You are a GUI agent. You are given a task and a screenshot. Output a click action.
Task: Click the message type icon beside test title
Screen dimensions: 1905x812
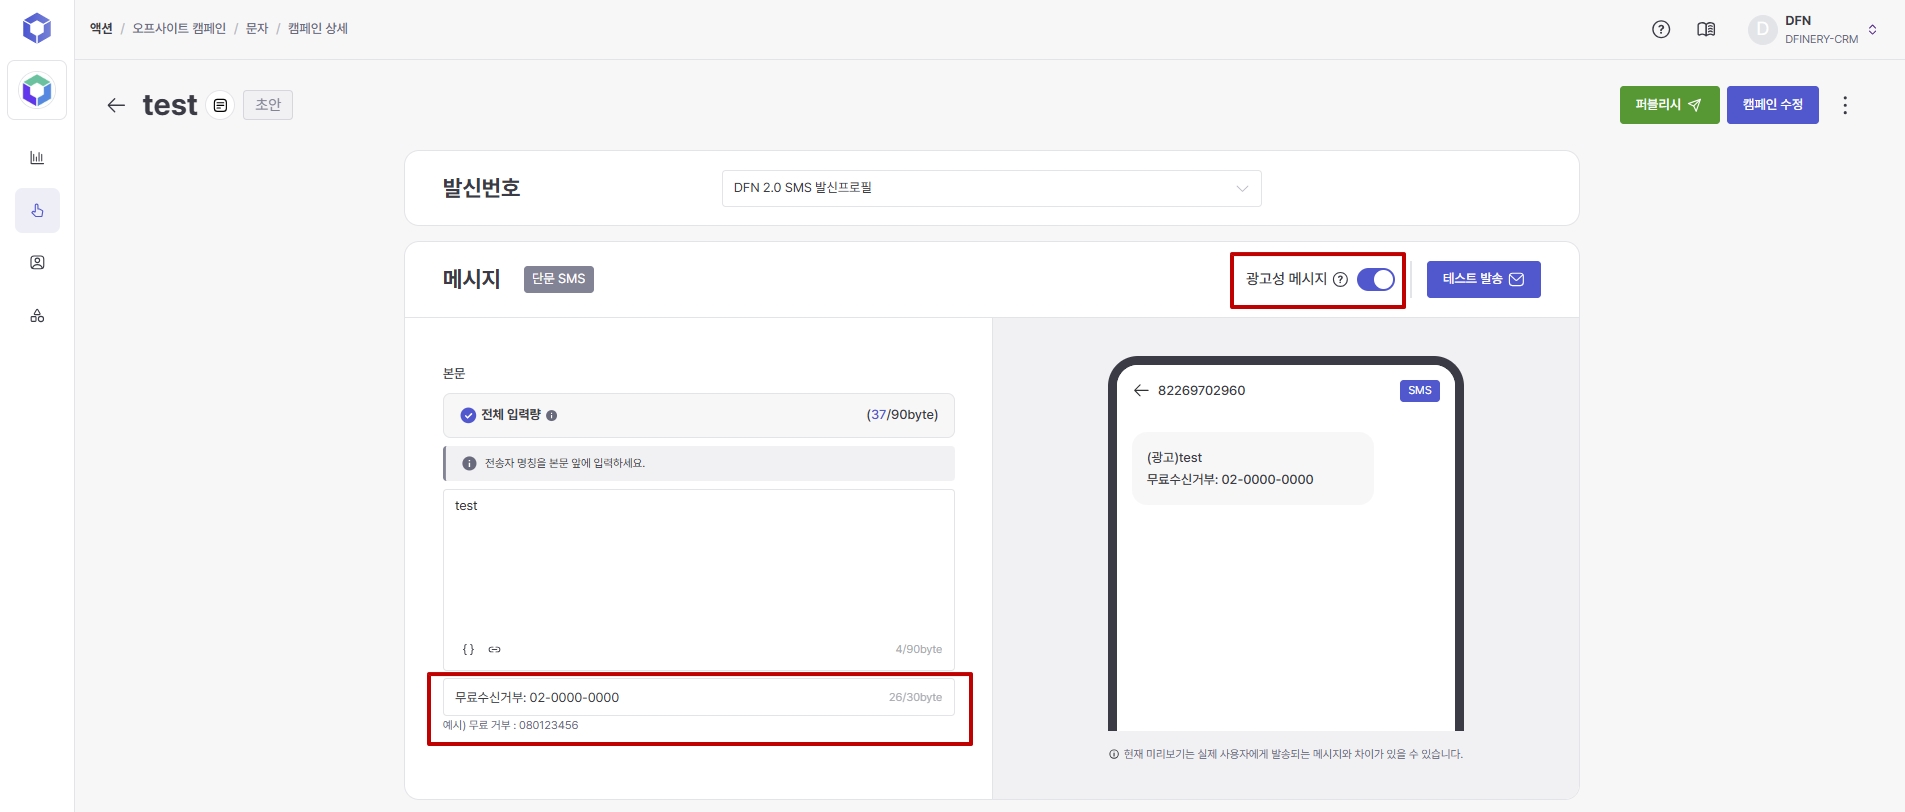click(x=220, y=105)
